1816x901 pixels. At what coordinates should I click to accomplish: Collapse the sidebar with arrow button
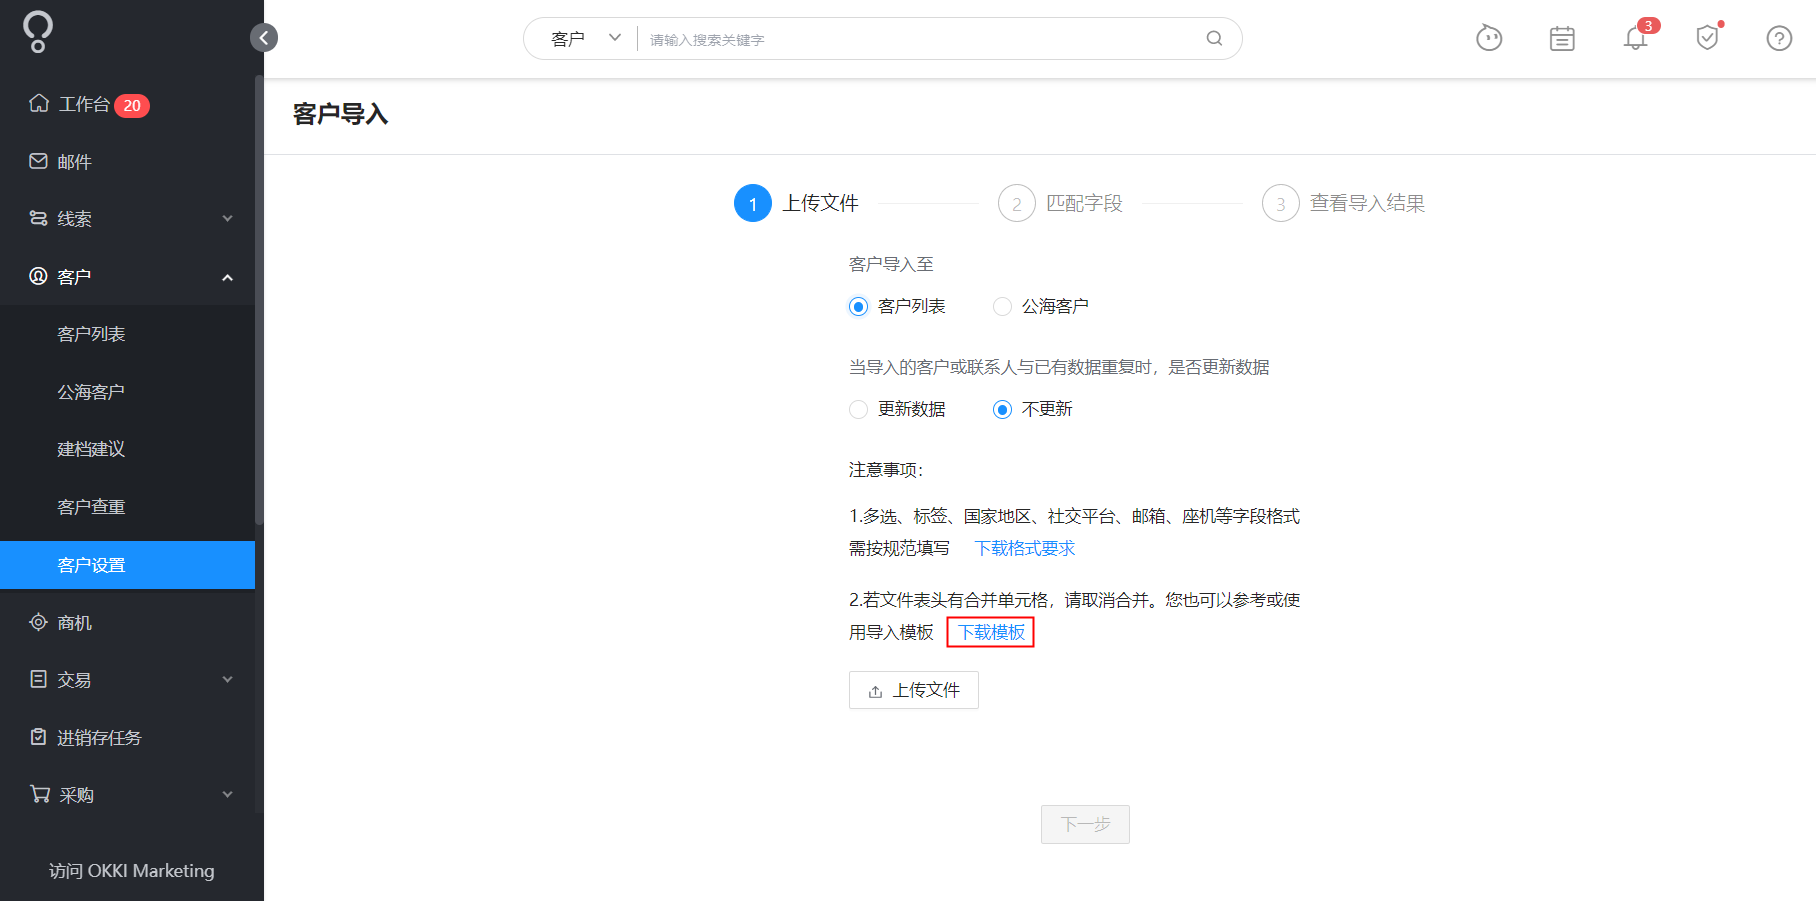point(264,38)
